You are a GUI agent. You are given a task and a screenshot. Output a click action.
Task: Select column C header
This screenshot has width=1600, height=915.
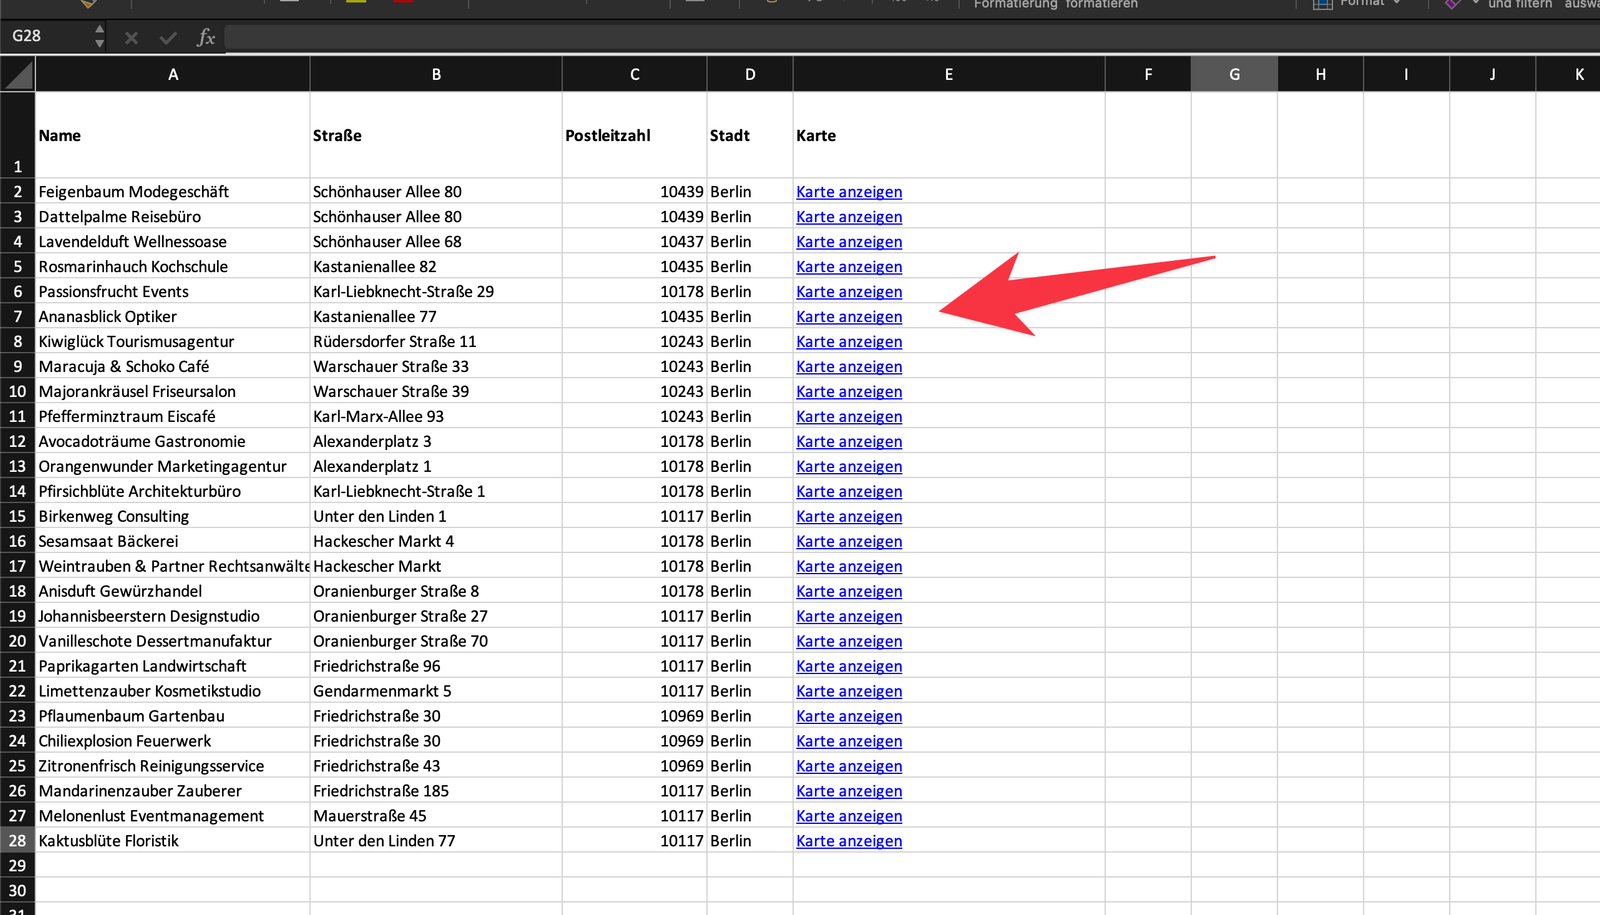[635, 74]
